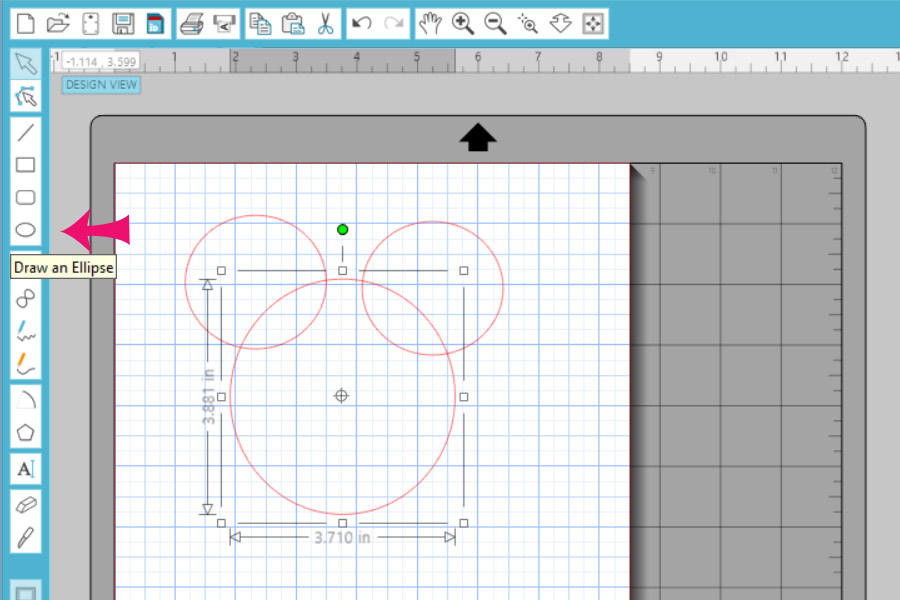The width and height of the screenshot is (900, 600).
Task: Zoom out of the canvas
Action: pyautogui.click(x=495, y=24)
